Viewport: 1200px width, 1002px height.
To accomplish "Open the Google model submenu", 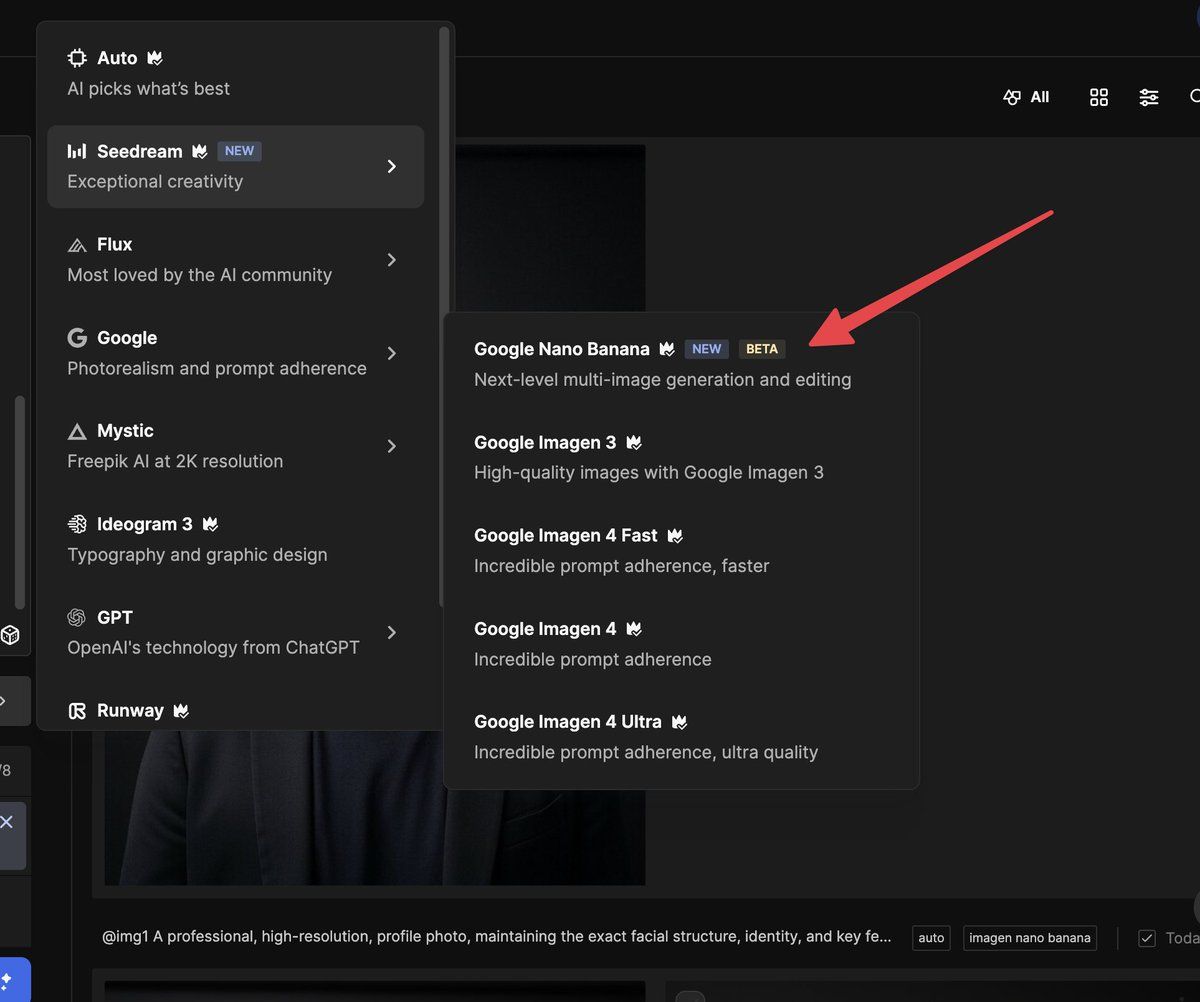I will click(236, 353).
